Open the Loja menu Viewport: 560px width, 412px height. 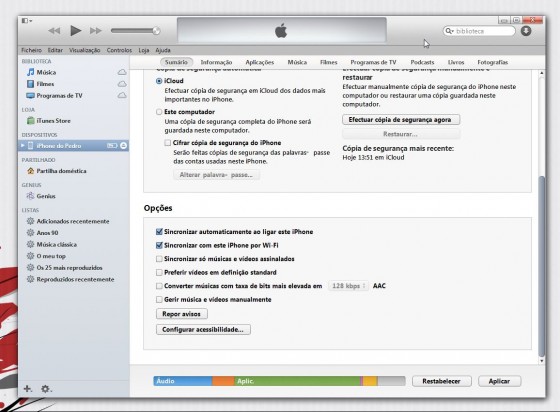point(144,50)
